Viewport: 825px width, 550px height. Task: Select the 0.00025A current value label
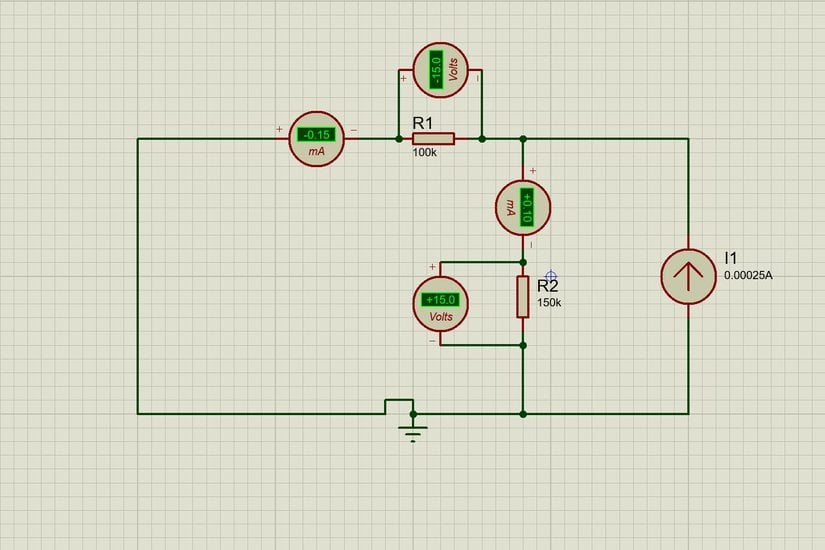(748, 275)
